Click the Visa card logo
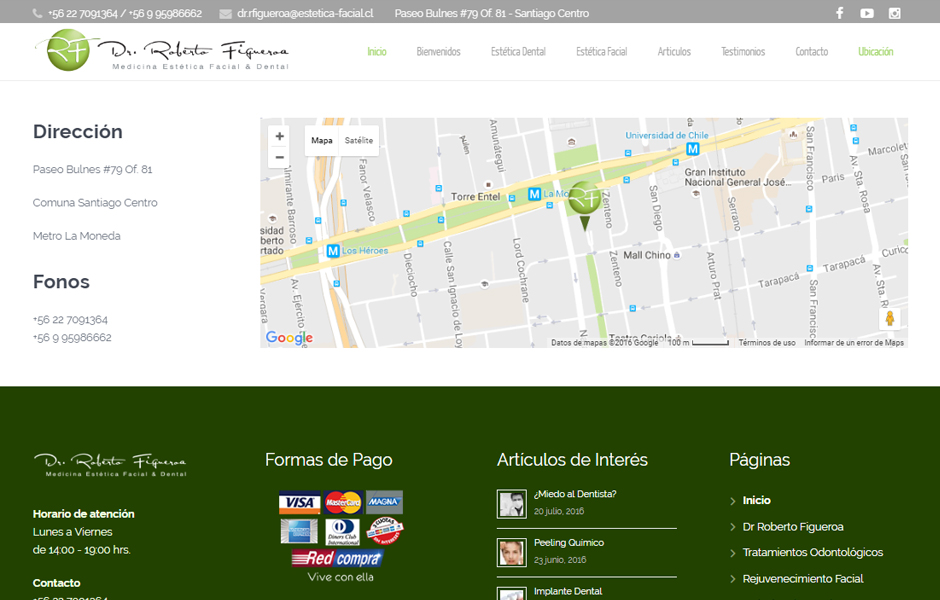 [299, 502]
